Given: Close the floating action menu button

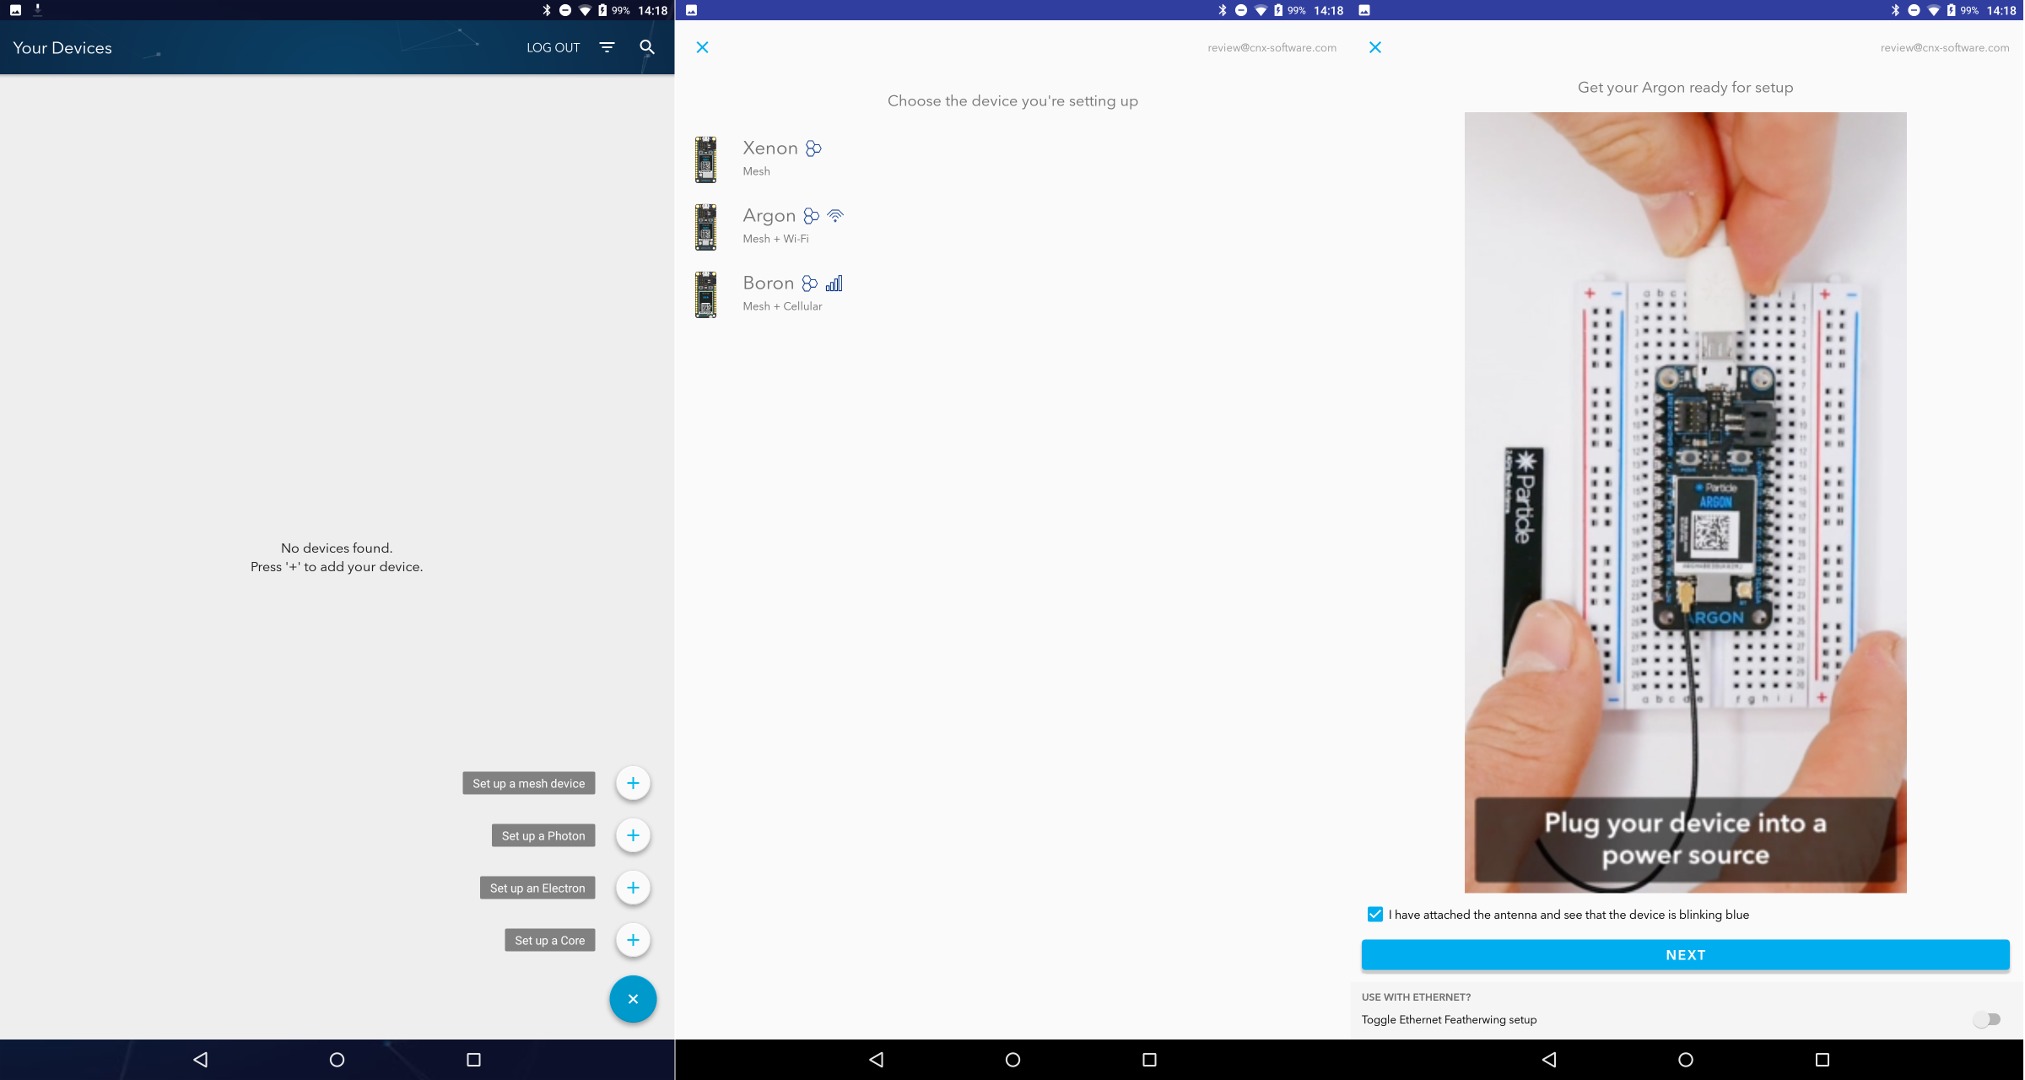Looking at the screenshot, I should [x=633, y=999].
